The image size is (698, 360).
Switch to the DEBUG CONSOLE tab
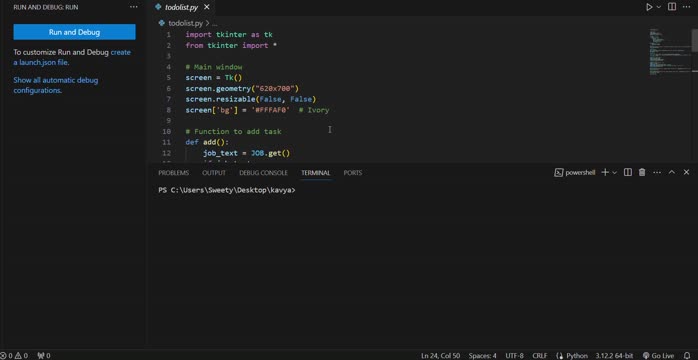tap(263, 173)
